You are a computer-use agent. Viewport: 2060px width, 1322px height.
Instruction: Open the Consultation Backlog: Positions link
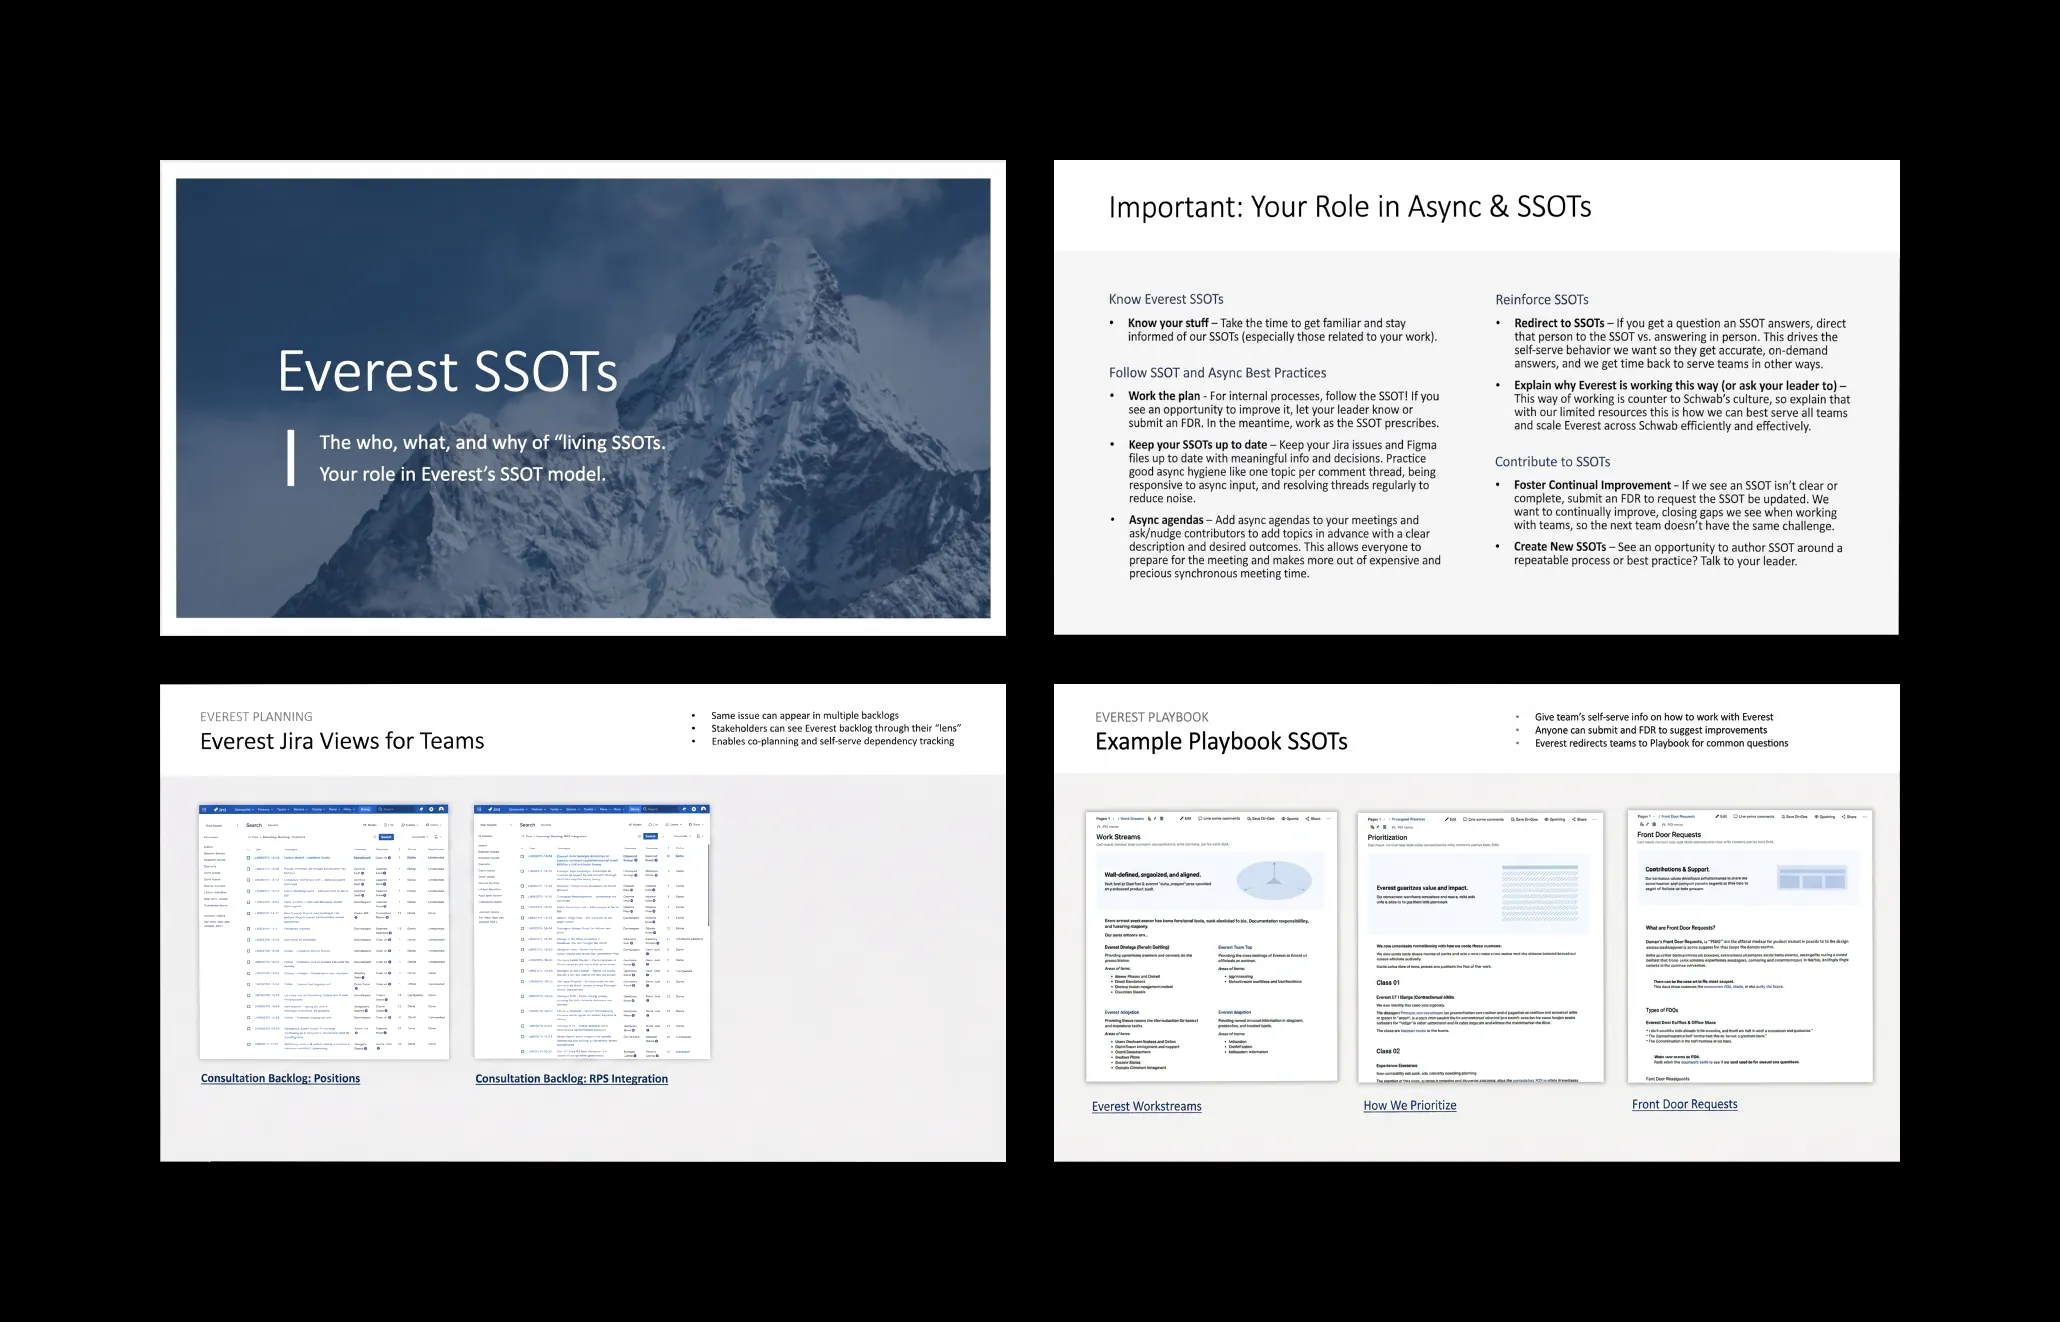tap(280, 1078)
